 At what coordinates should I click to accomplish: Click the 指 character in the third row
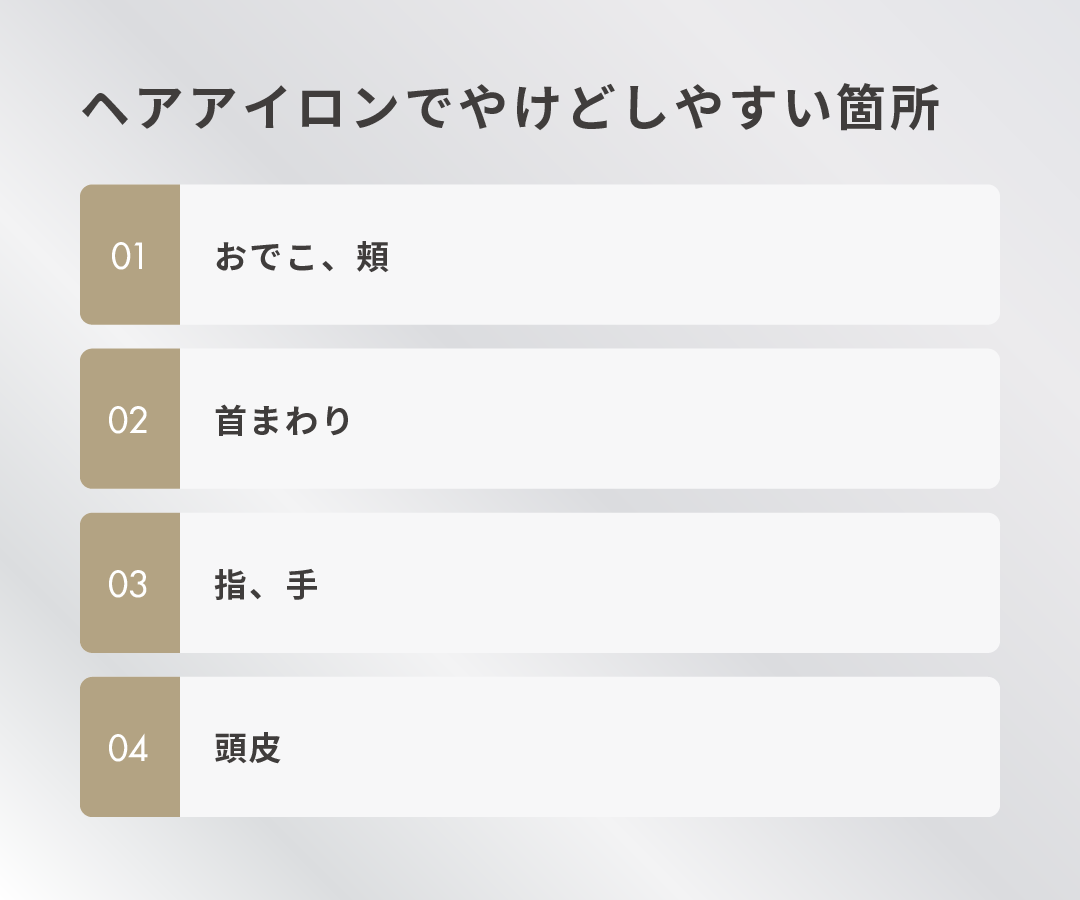(231, 585)
